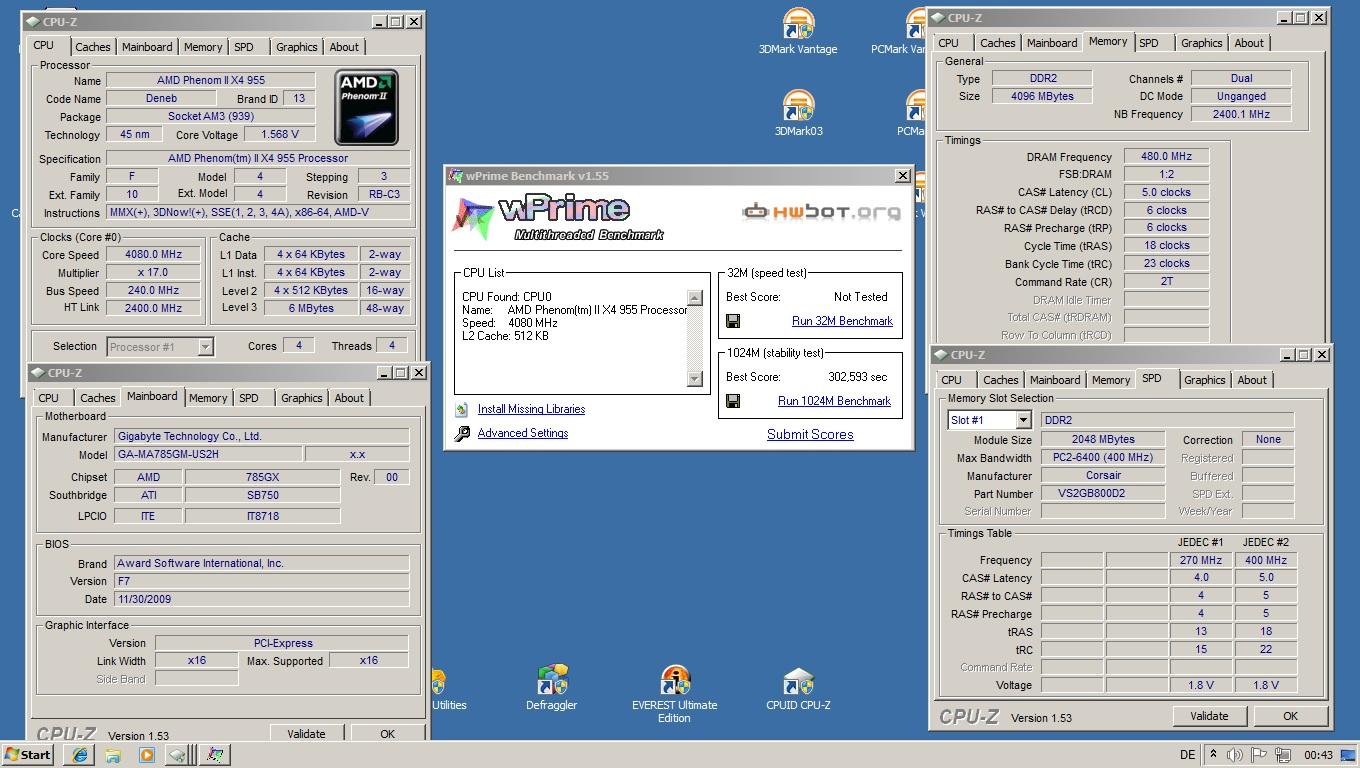Open the Processor #1 selection dropdown

tap(205, 346)
